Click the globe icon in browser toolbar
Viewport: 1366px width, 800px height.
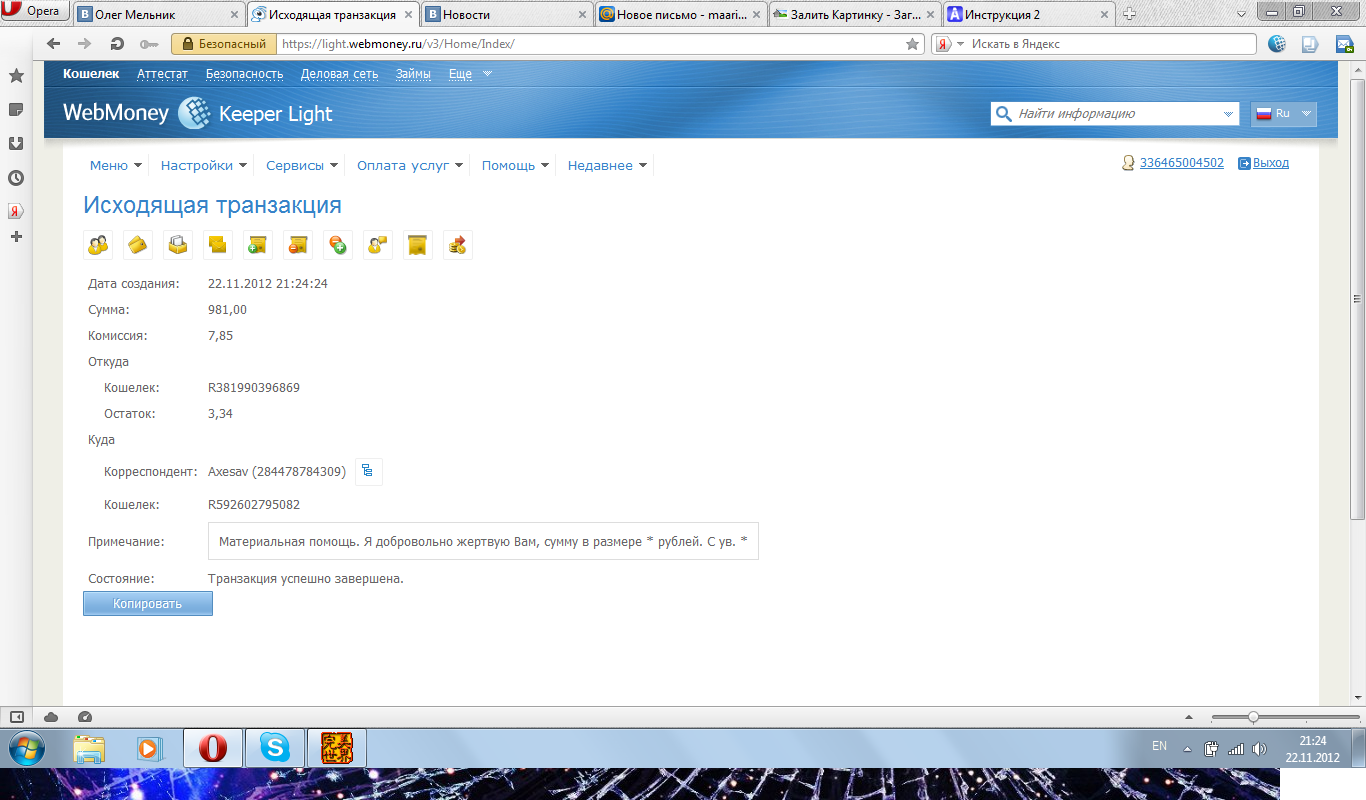pos(1277,44)
